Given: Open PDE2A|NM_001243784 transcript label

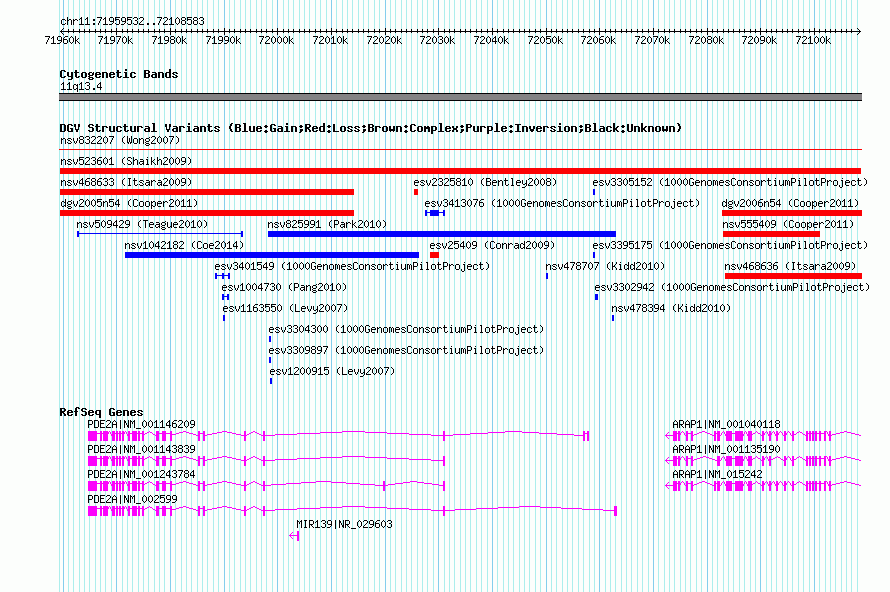Looking at the screenshot, I should (141, 474).
